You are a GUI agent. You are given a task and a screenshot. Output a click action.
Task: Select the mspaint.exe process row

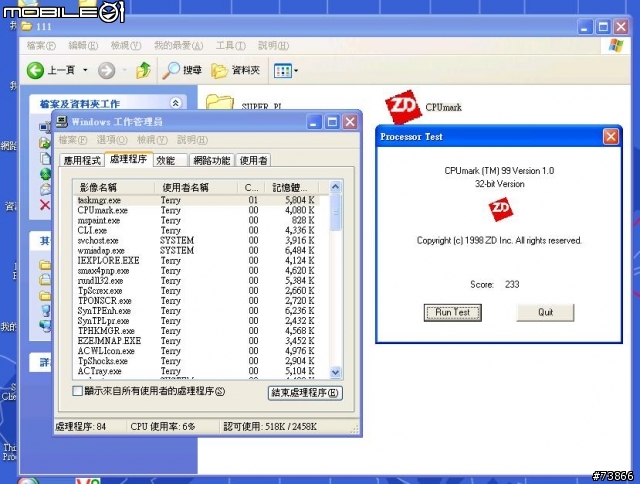point(196,220)
